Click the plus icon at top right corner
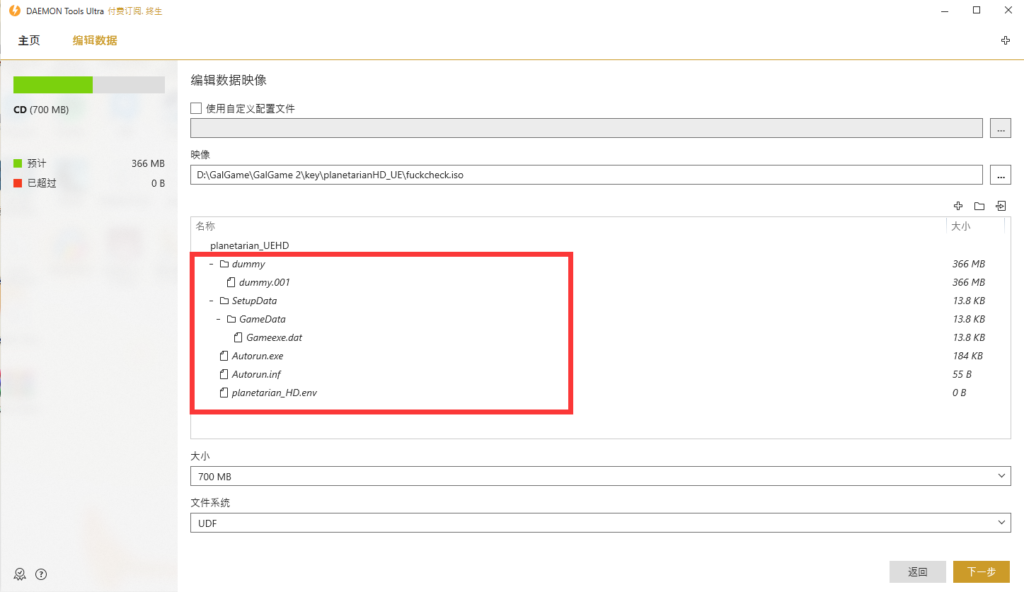Screen dimensions: 1024x592 click(x=1005, y=41)
